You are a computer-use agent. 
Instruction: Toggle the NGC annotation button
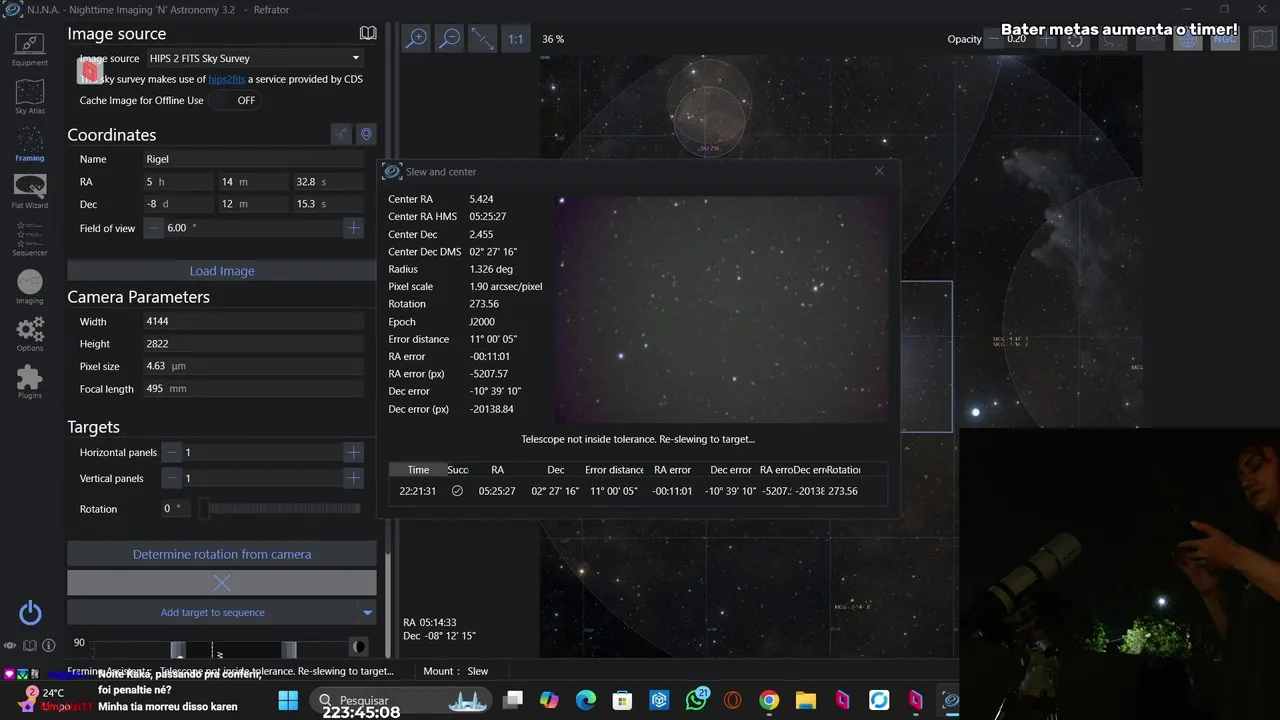click(x=1225, y=39)
